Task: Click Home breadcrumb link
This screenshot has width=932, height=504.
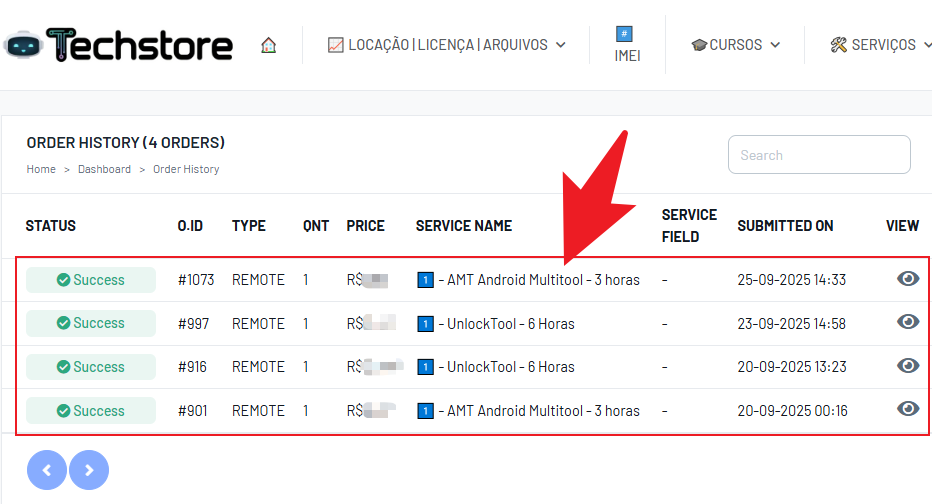Action: (x=41, y=169)
